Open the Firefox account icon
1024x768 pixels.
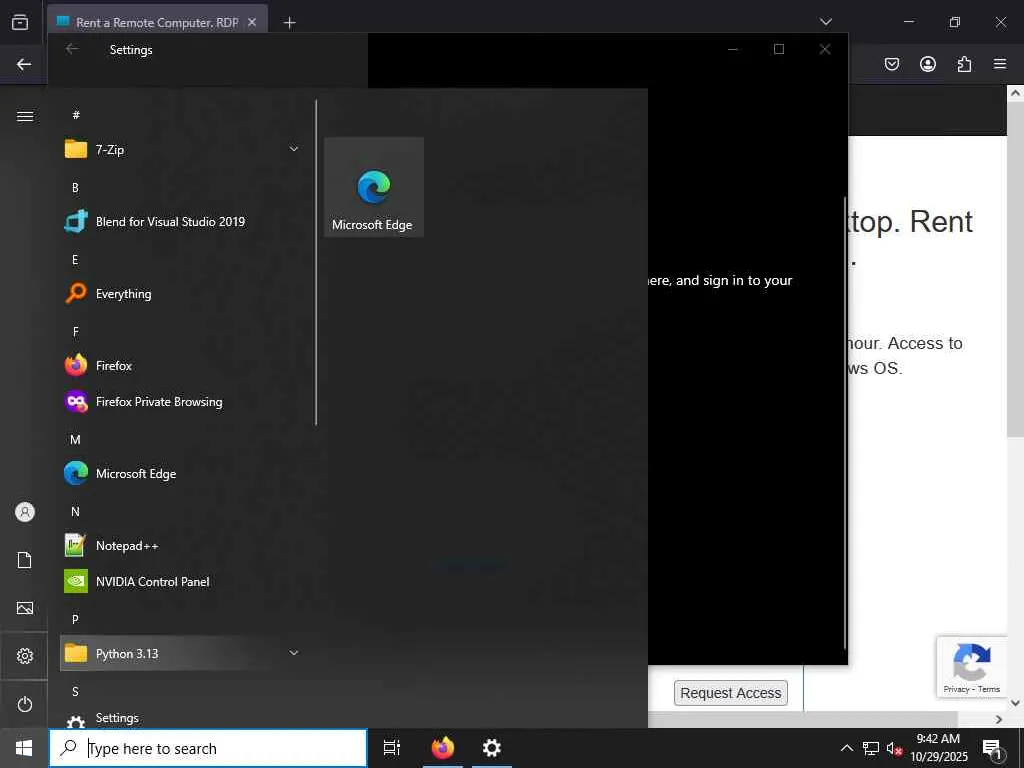[928, 64]
